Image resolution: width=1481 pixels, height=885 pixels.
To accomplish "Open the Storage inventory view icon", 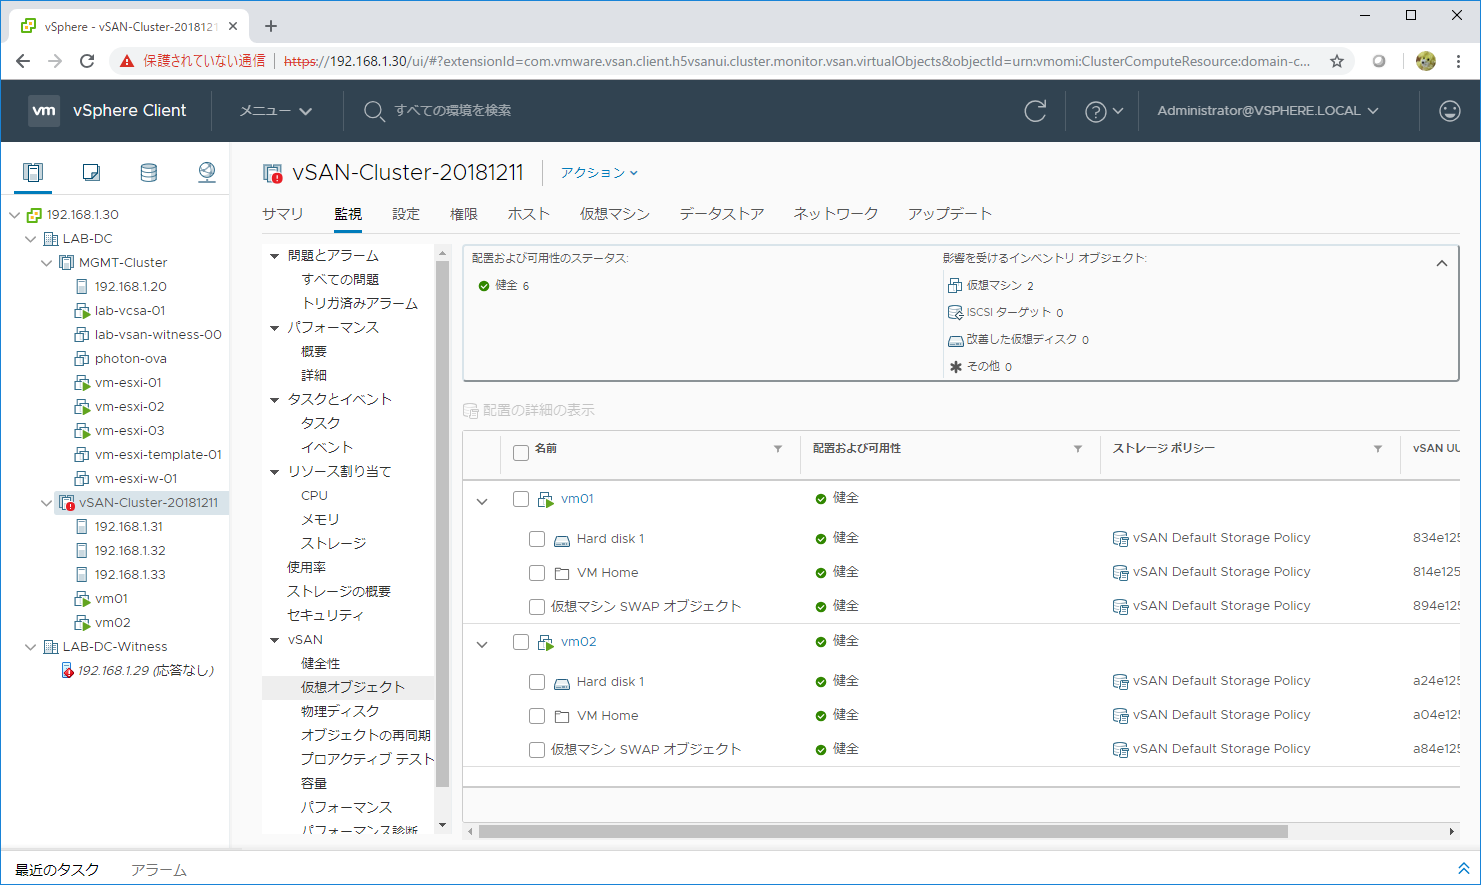I will click(149, 172).
